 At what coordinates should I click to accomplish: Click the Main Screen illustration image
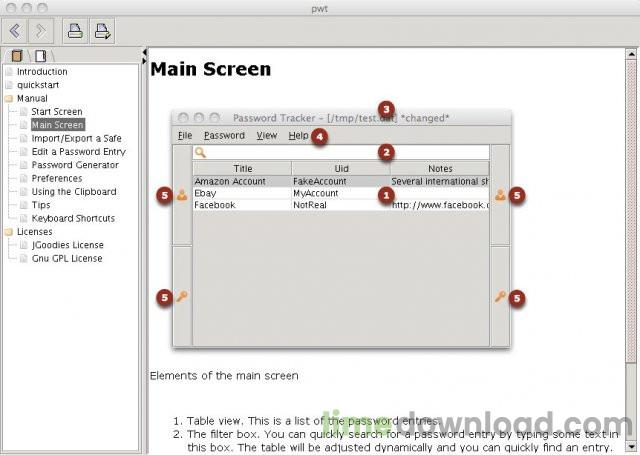click(x=341, y=226)
